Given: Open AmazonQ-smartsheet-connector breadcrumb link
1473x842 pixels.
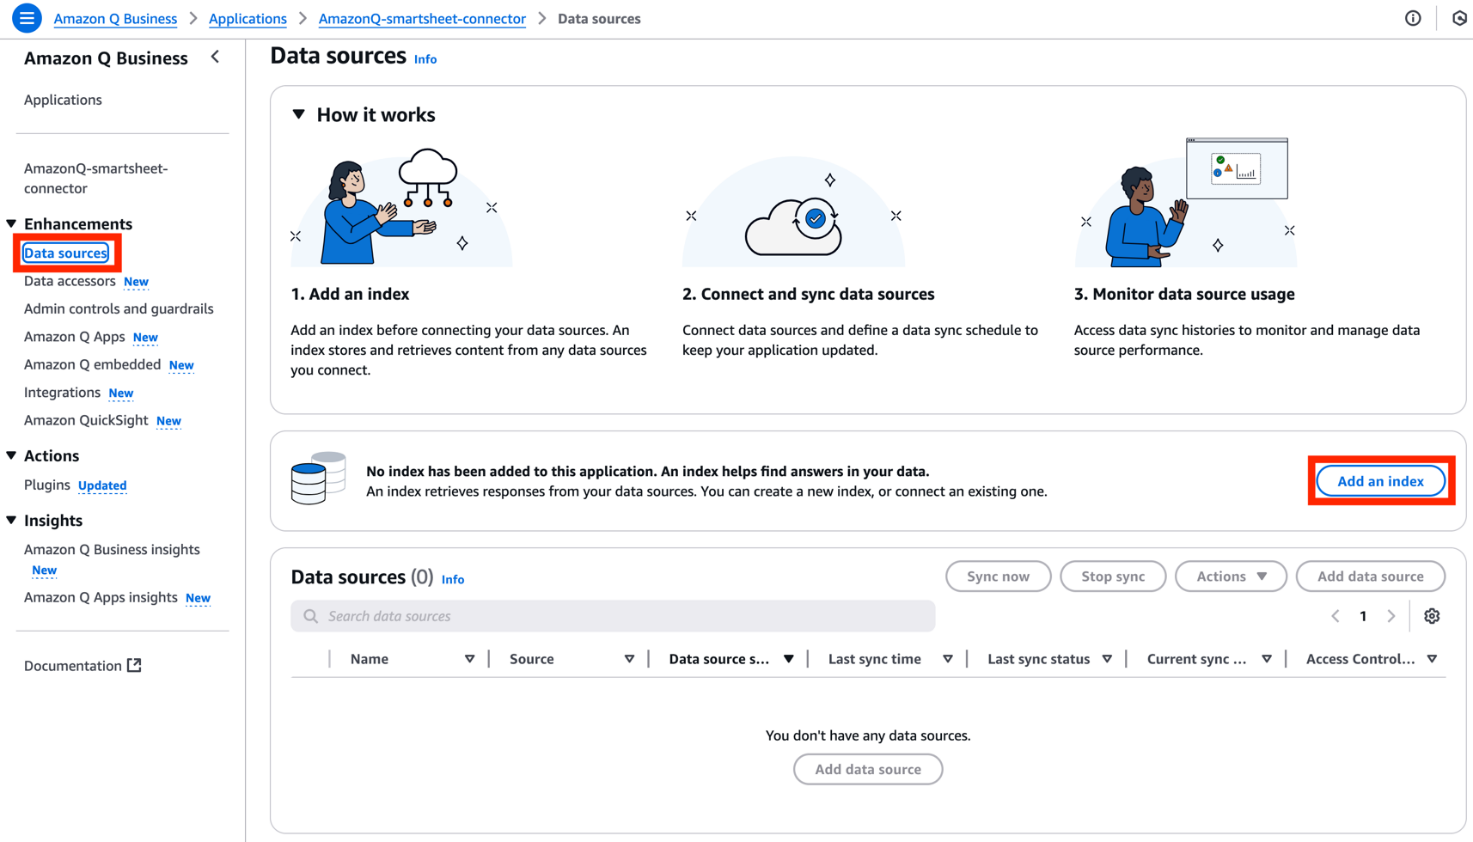Looking at the screenshot, I should 422,18.
